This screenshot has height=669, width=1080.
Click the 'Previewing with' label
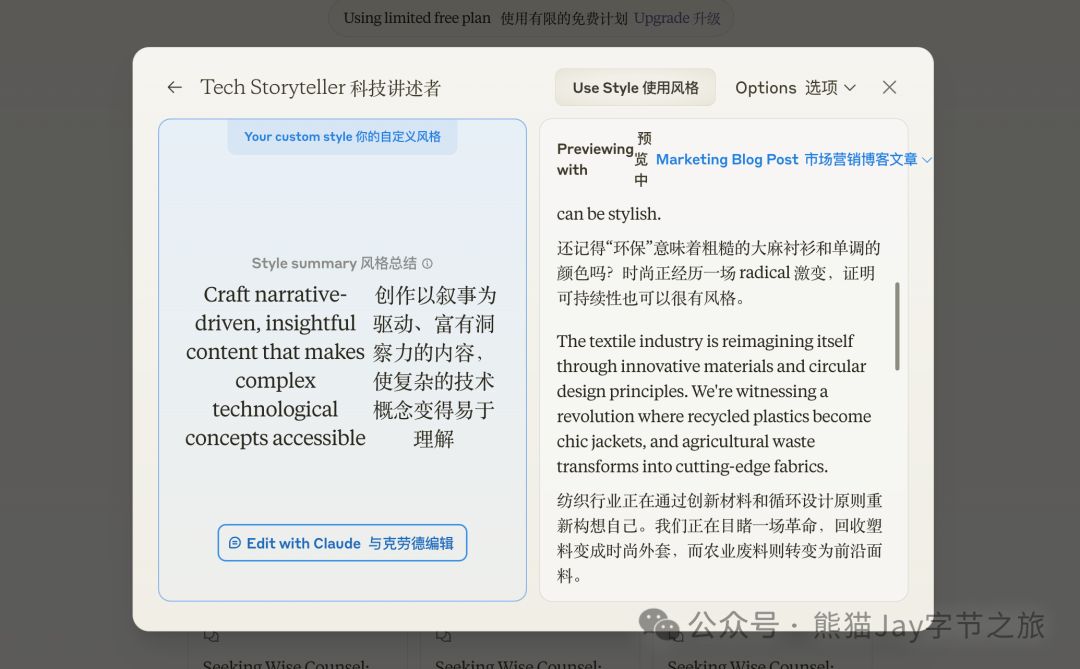point(594,159)
